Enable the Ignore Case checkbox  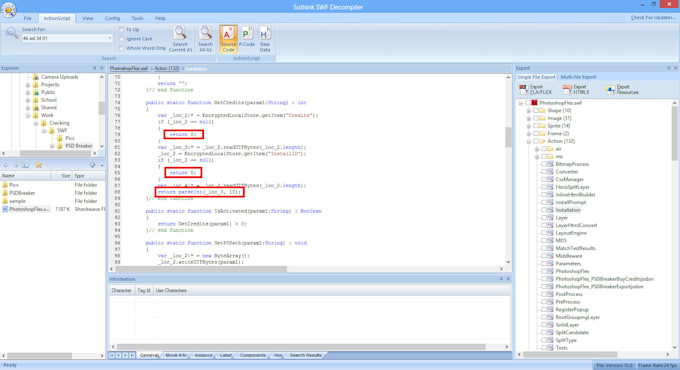121,39
